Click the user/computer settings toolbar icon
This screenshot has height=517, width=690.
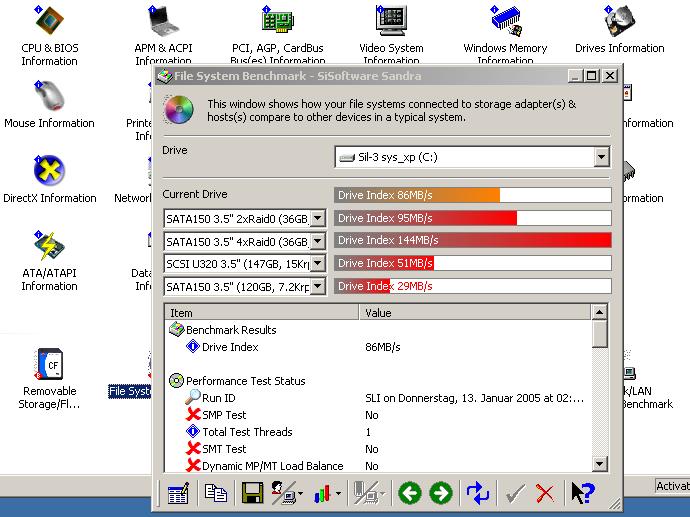pos(283,493)
